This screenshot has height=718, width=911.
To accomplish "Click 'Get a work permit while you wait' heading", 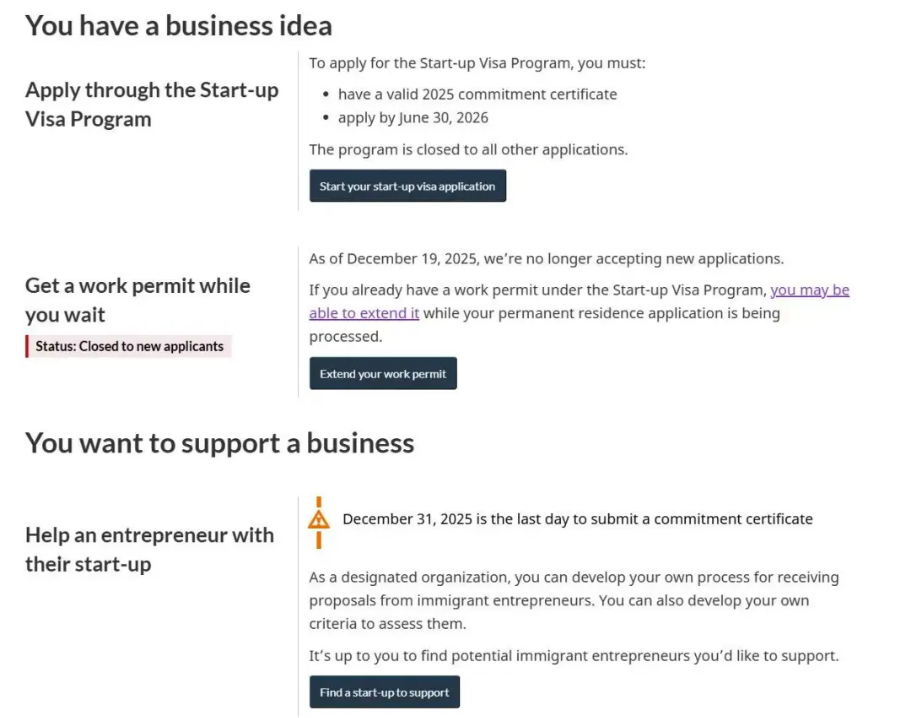I will [138, 300].
